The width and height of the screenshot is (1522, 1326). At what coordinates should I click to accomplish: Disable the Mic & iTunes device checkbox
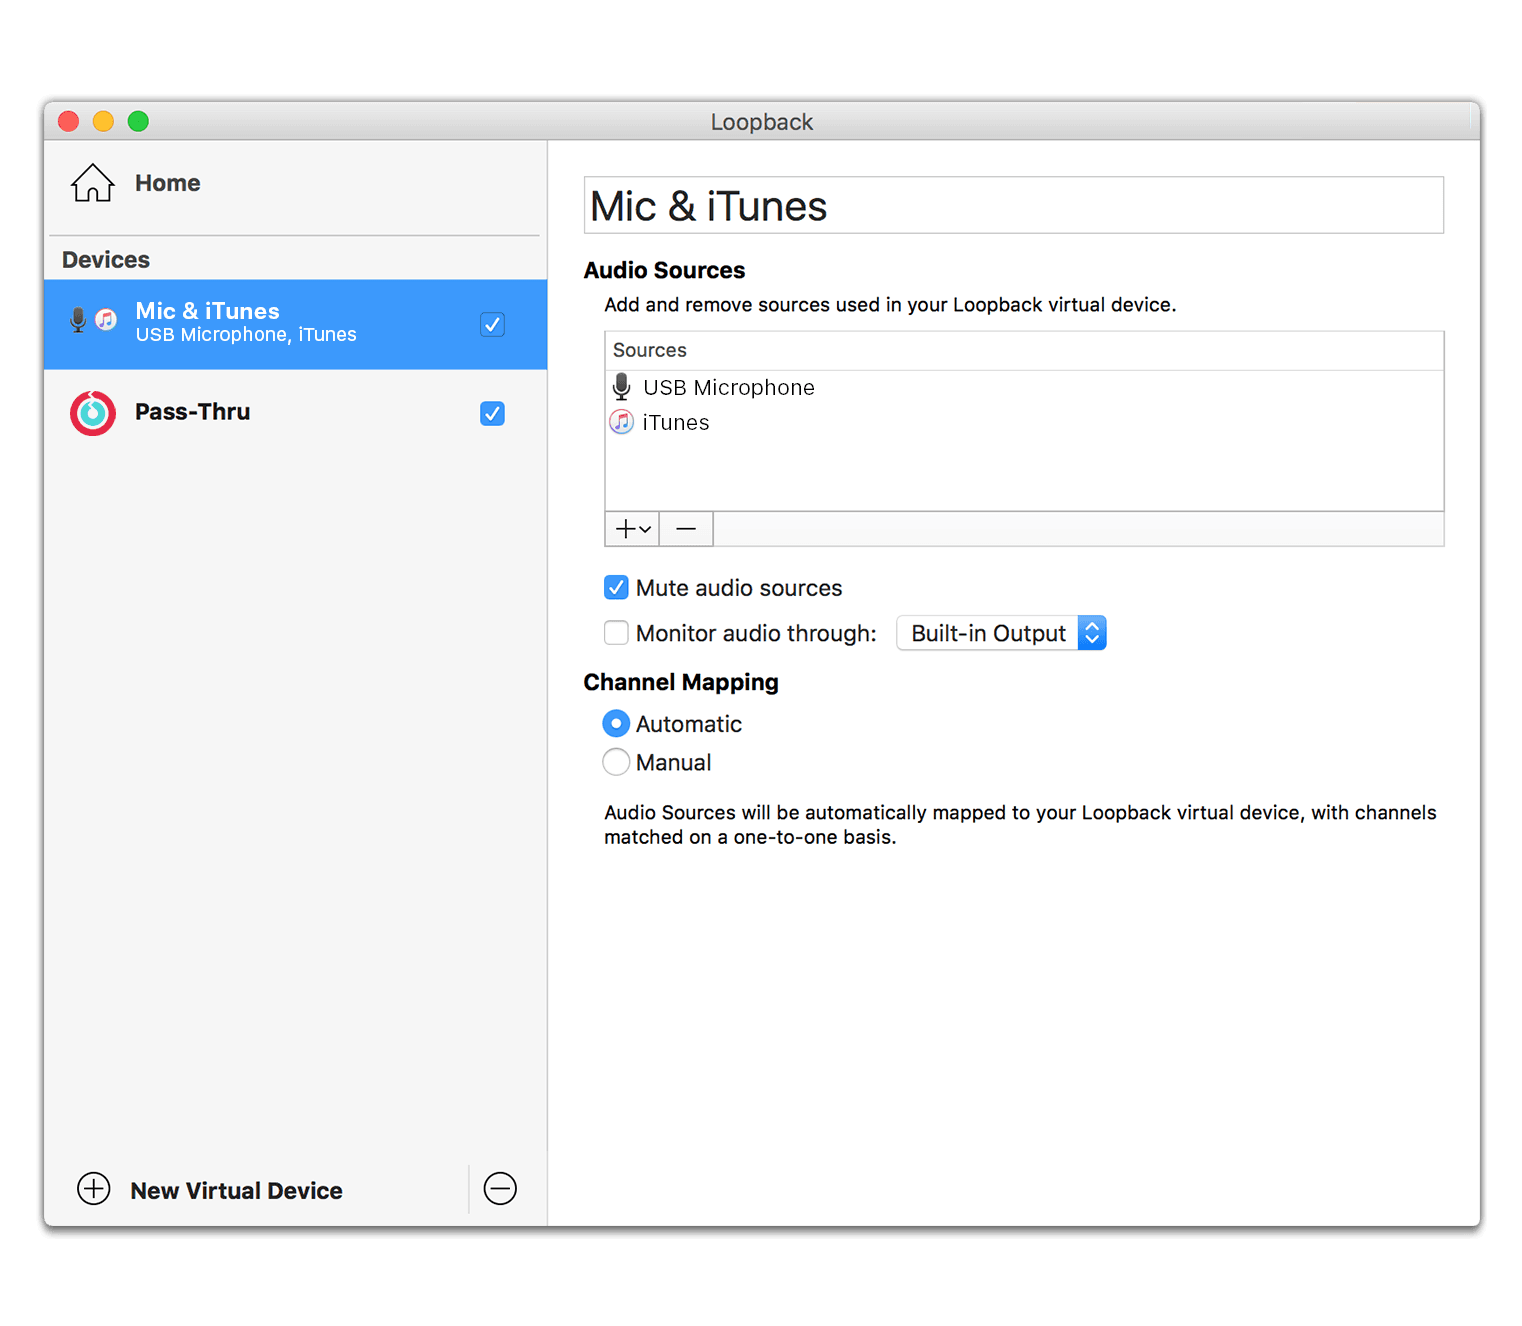coord(492,324)
